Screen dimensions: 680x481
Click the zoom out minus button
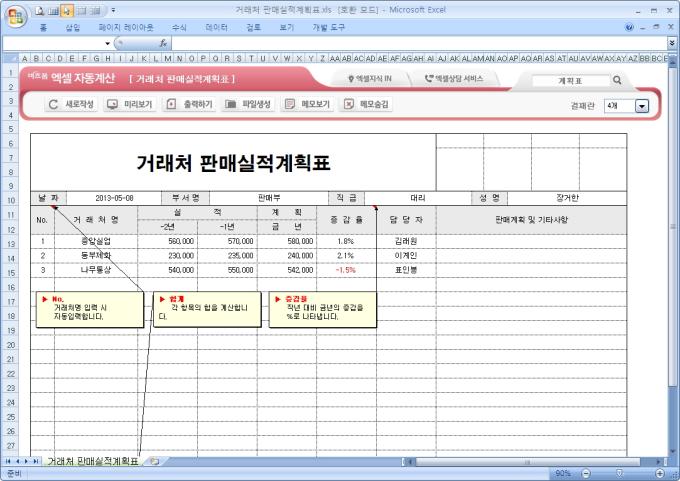click(585, 474)
